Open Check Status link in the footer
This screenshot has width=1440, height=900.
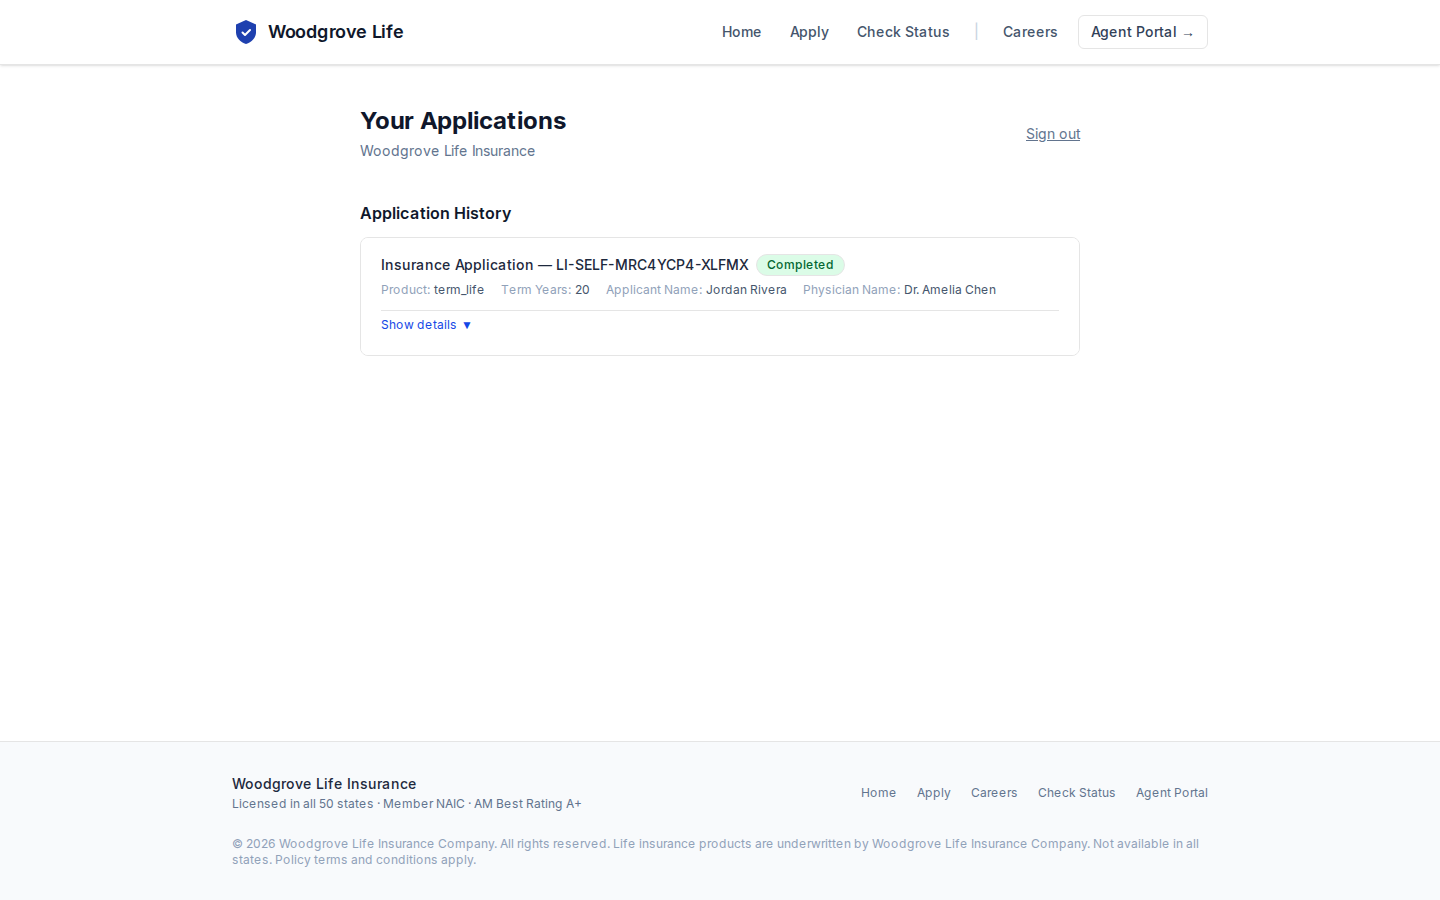tap(1076, 793)
